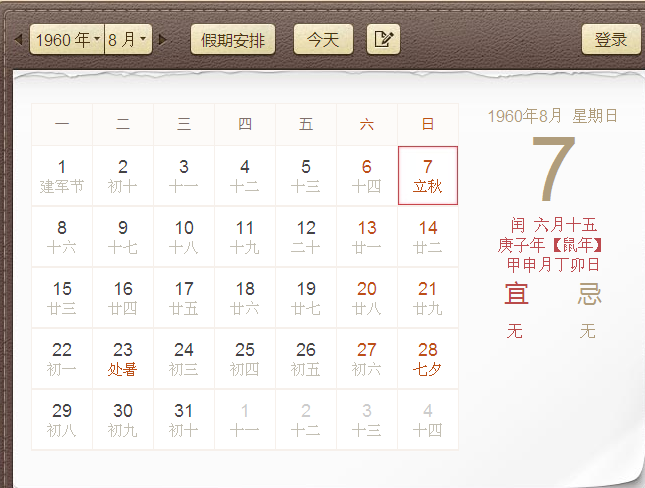
Task: Click greyed-out September 1 cell
Action: click(245, 420)
